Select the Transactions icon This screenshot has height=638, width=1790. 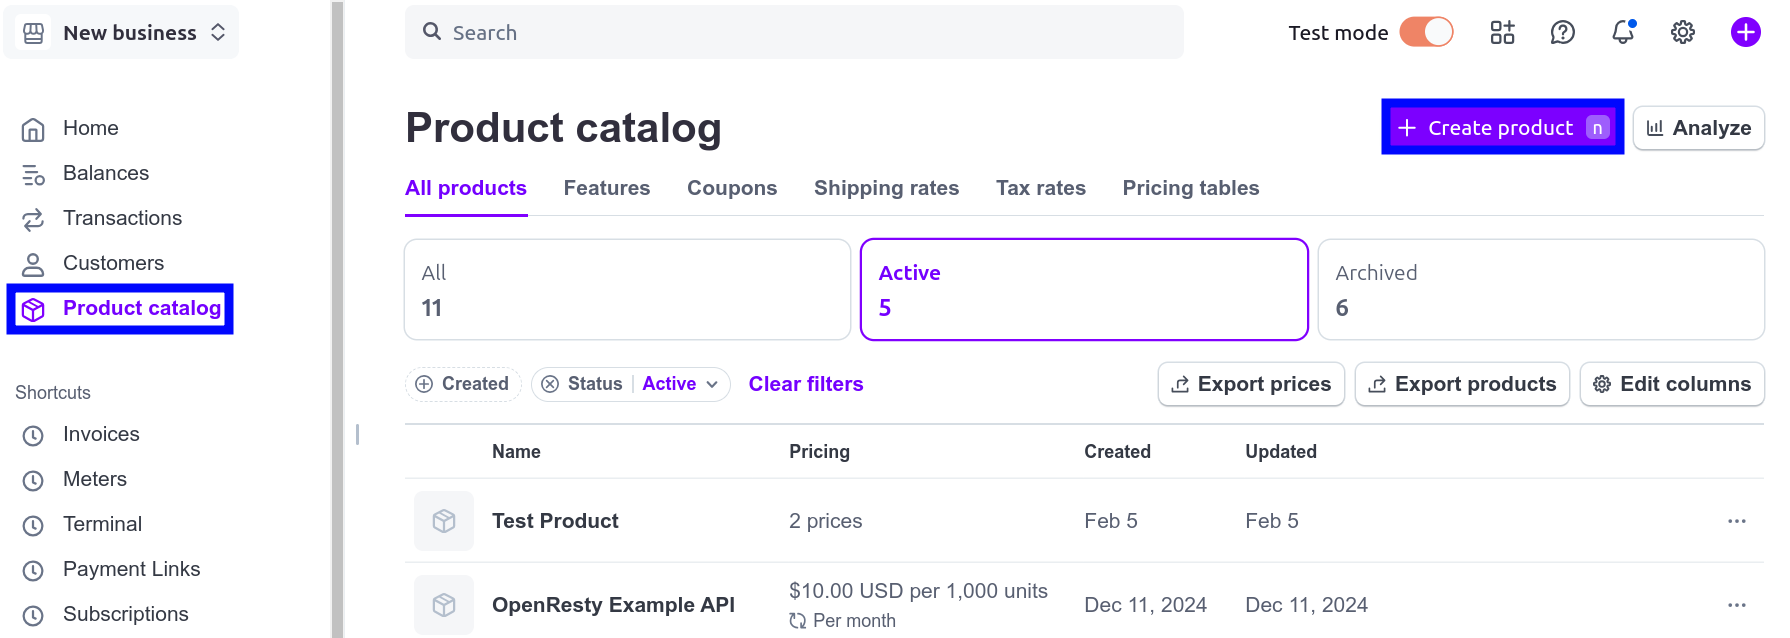[x=33, y=218]
